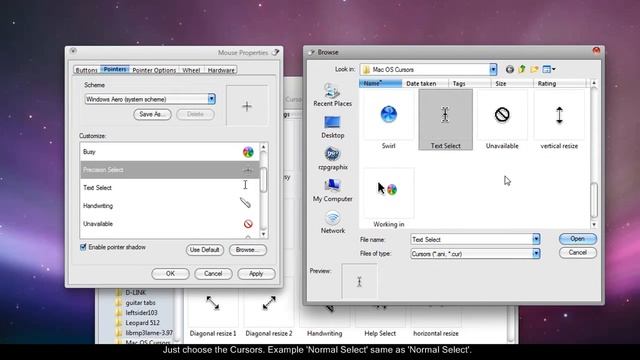This screenshot has width=640, height=360.
Task: Open Recent Places in Browse sidebar
Action: [x=332, y=95]
